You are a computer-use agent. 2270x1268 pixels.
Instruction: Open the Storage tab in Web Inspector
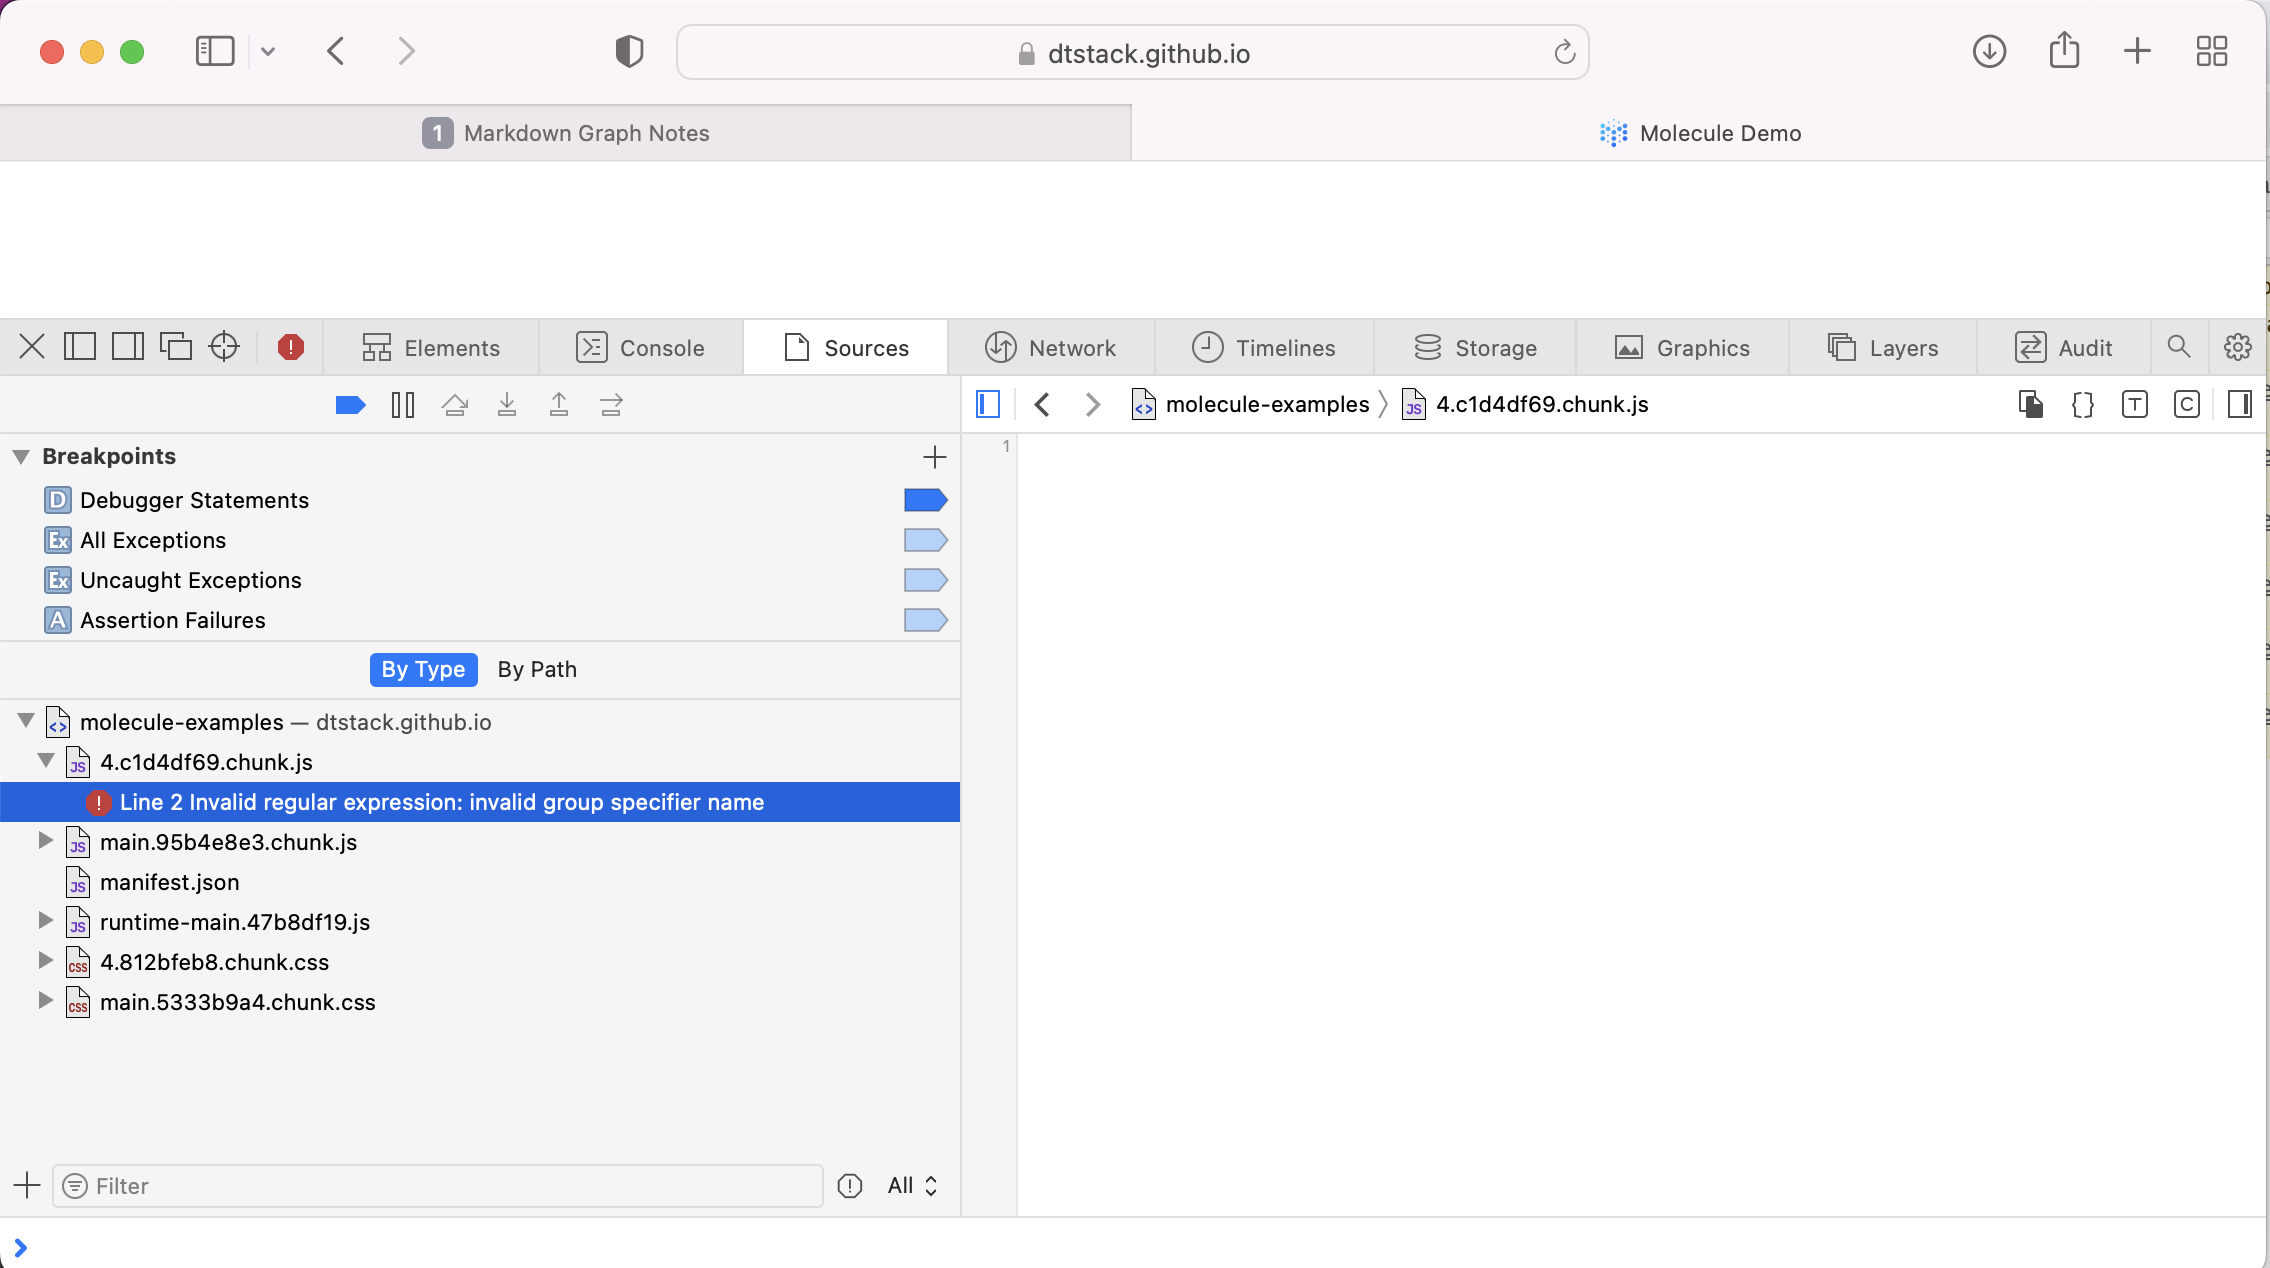coord(1477,347)
